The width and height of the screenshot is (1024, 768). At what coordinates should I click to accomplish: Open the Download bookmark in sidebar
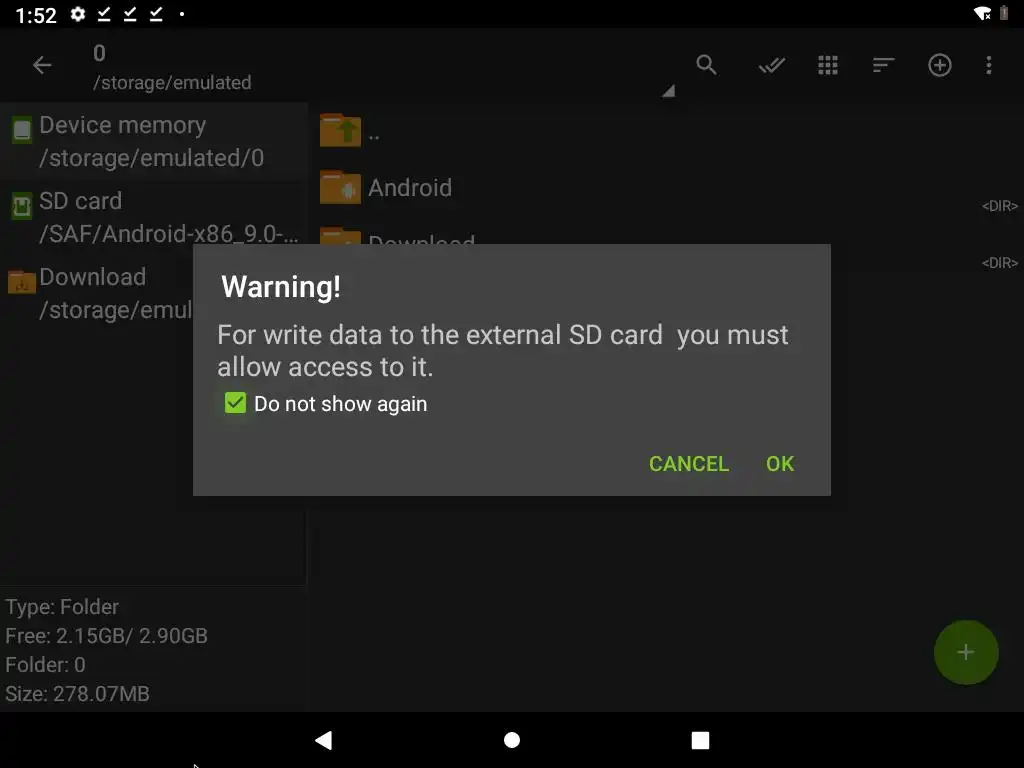(98, 293)
